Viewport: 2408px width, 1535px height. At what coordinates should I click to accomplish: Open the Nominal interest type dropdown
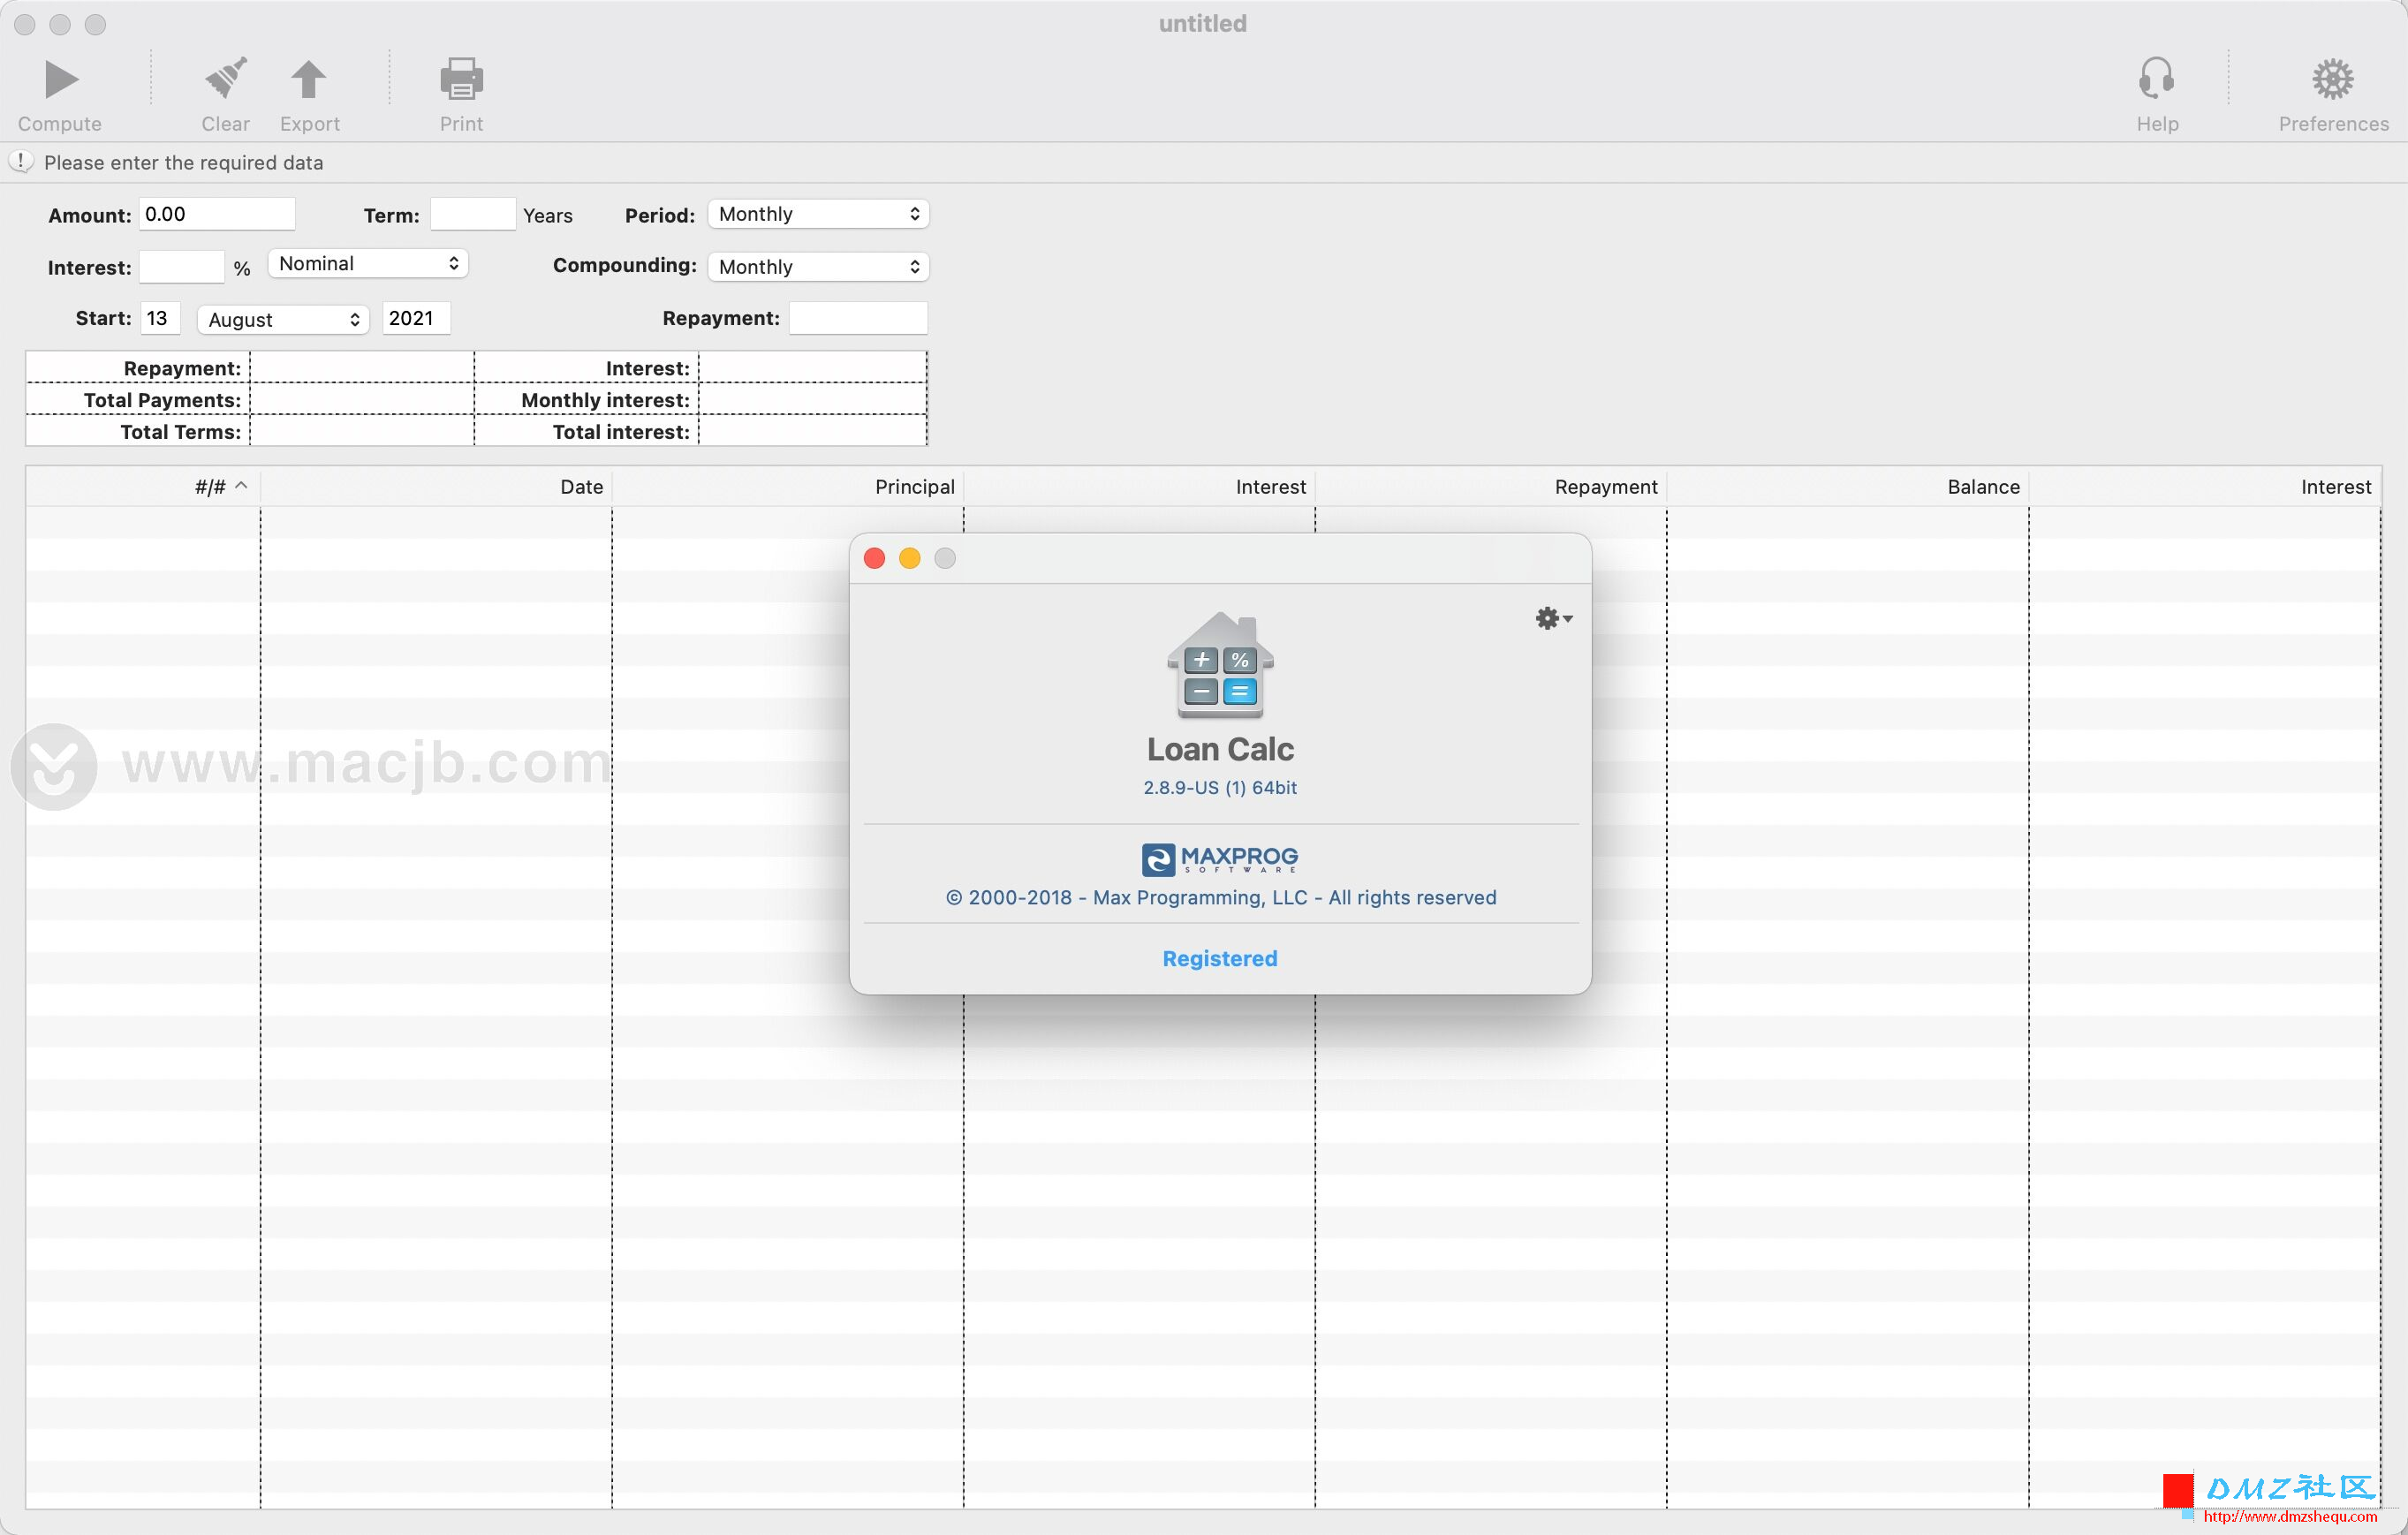pyautogui.click(x=368, y=264)
